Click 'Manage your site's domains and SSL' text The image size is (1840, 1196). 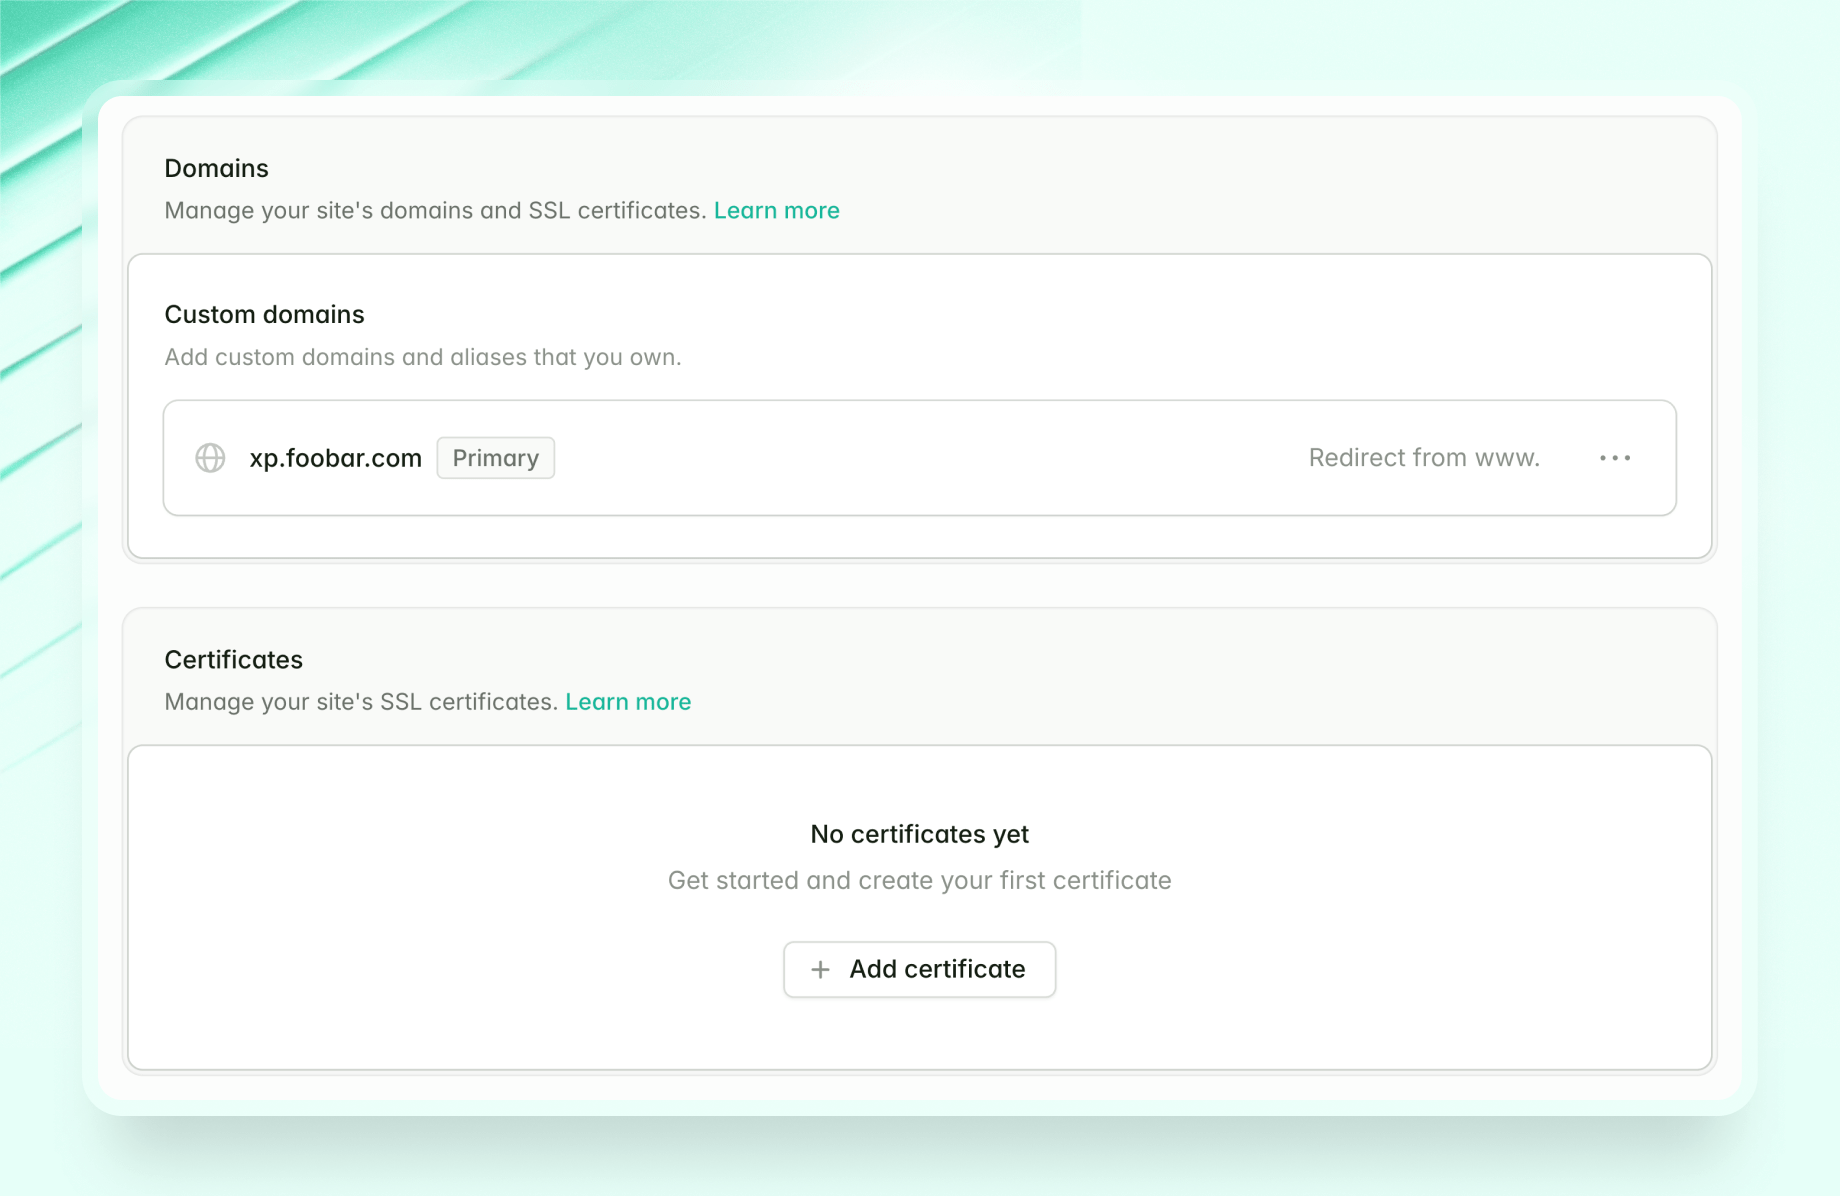tap(435, 211)
